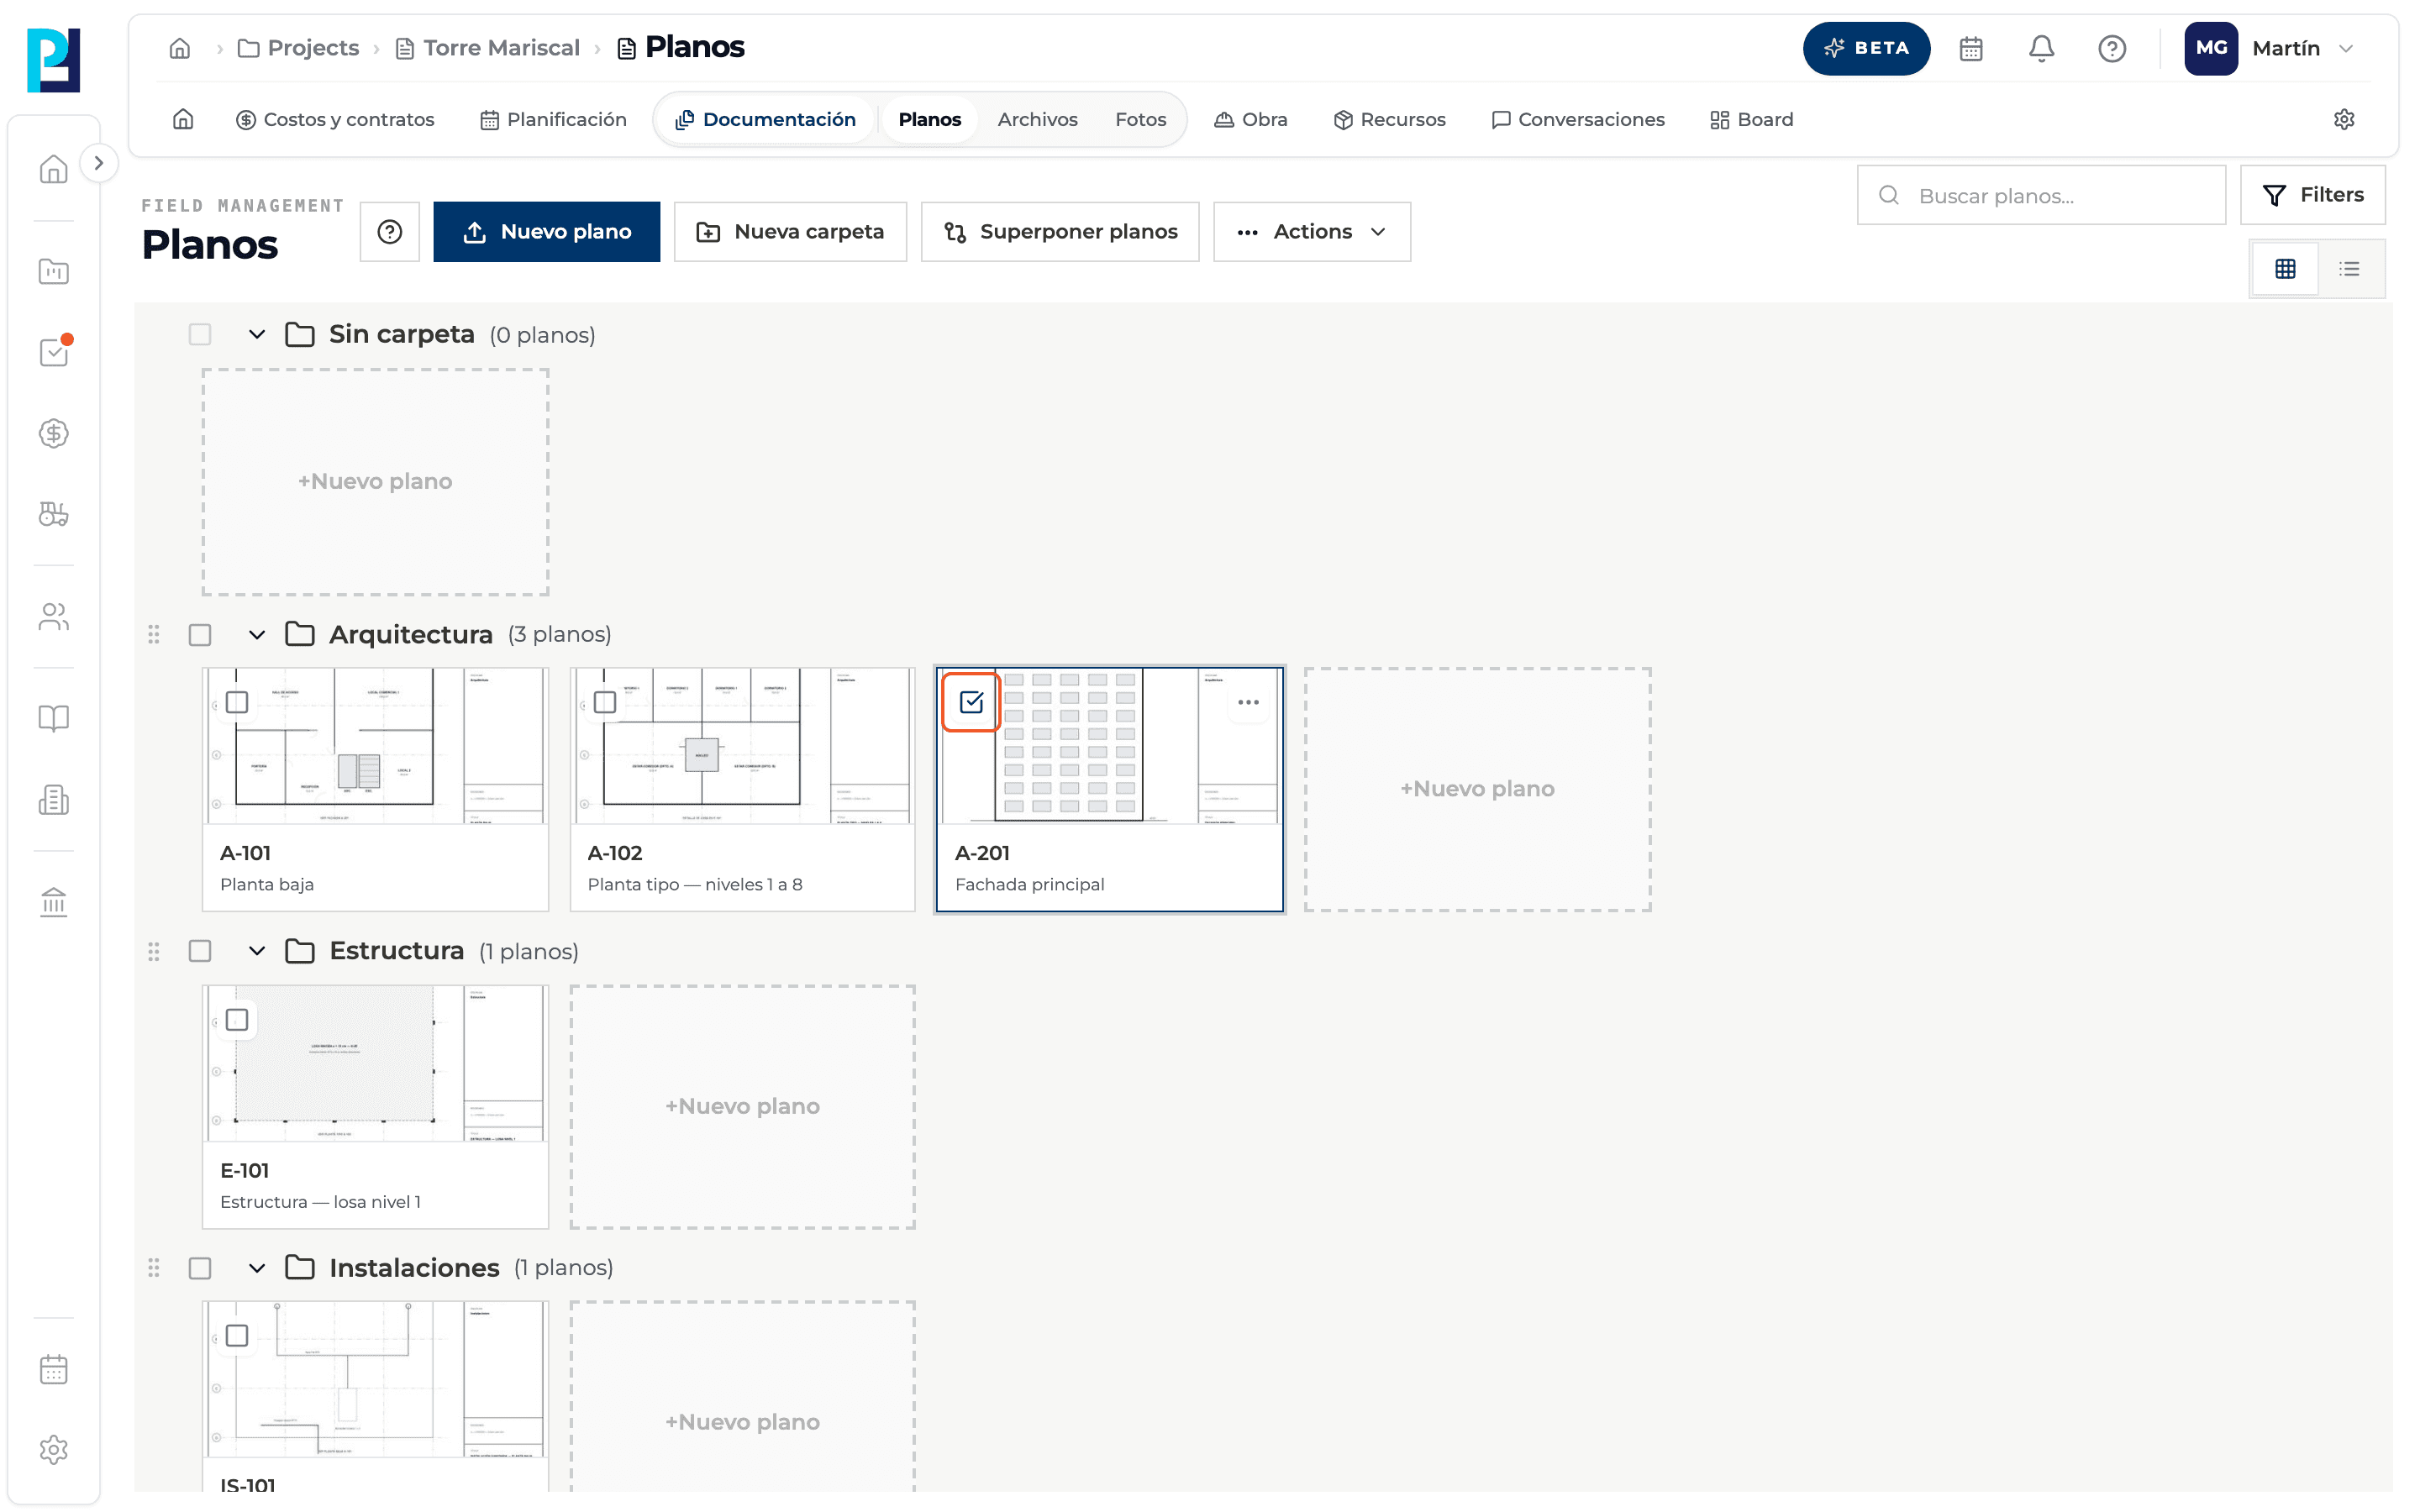Open the calendar icon in top bar
The height and width of the screenshot is (1512, 2420).
click(1970, 48)
